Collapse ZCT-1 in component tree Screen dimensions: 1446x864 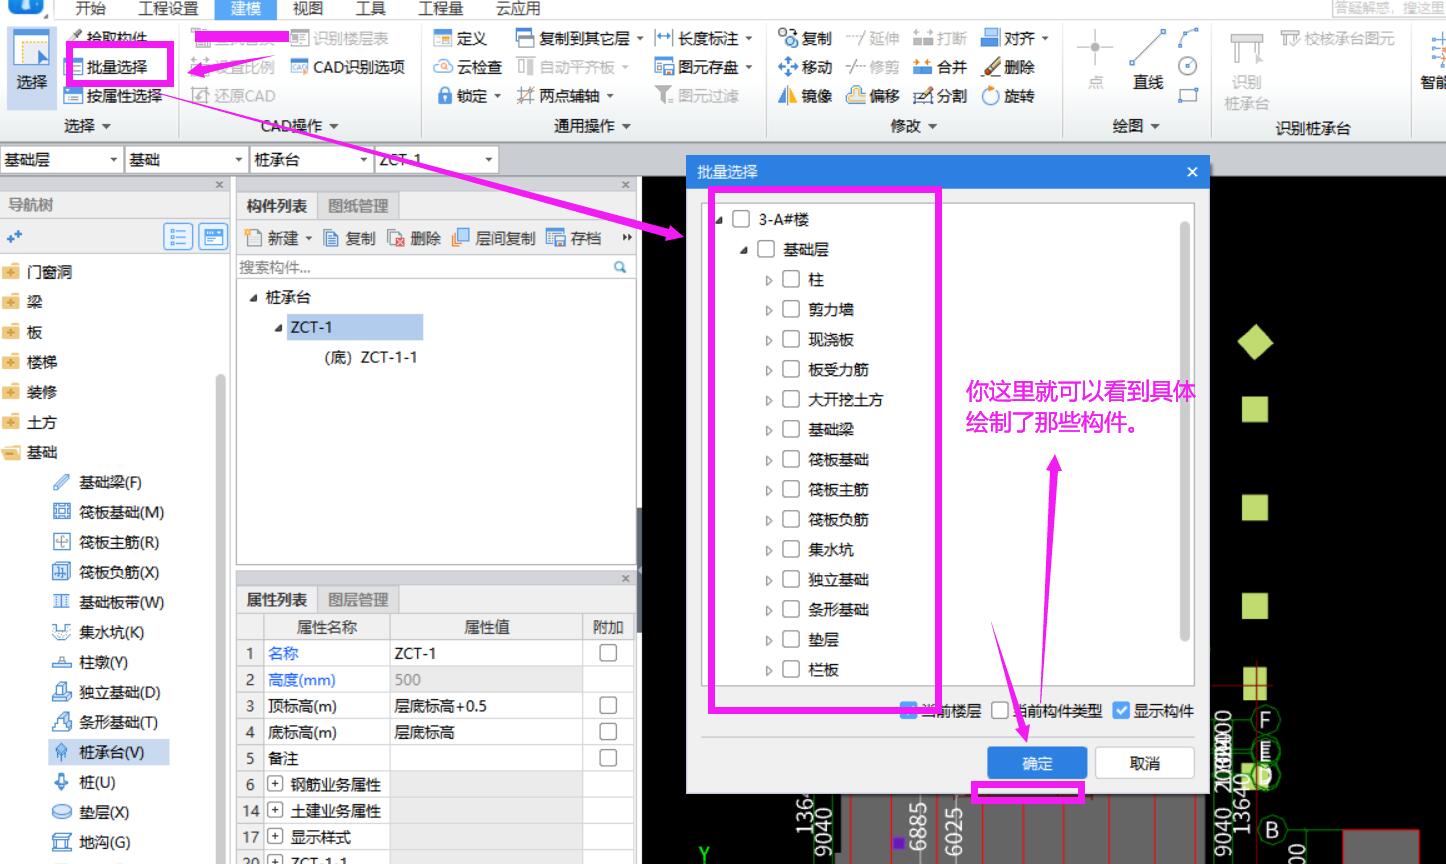point(278,328)
